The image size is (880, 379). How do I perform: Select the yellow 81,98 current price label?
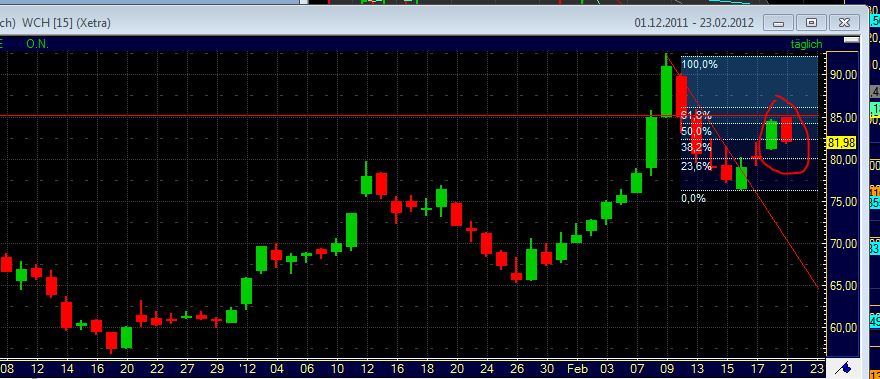click(x=841, y=143)
